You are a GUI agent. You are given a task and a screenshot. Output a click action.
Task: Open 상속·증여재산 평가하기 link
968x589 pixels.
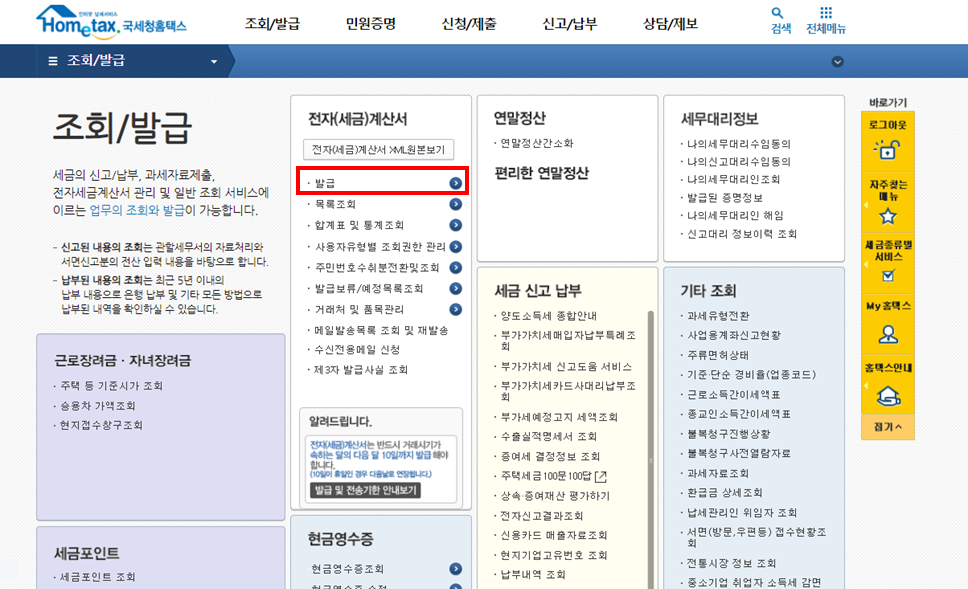click(x=555, y=496)
